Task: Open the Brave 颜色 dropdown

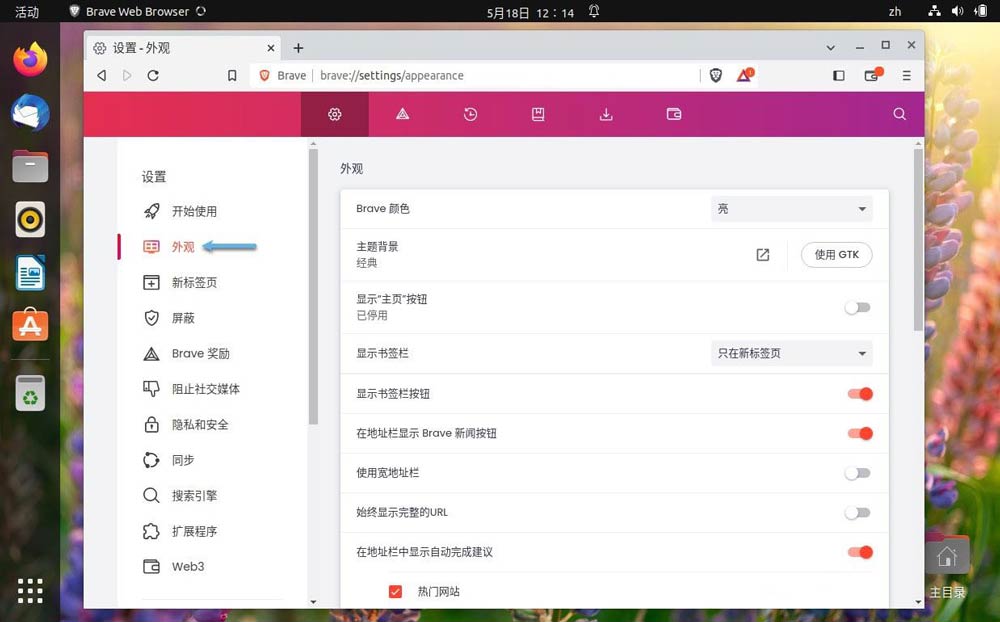Action: [x=790, y=209]
